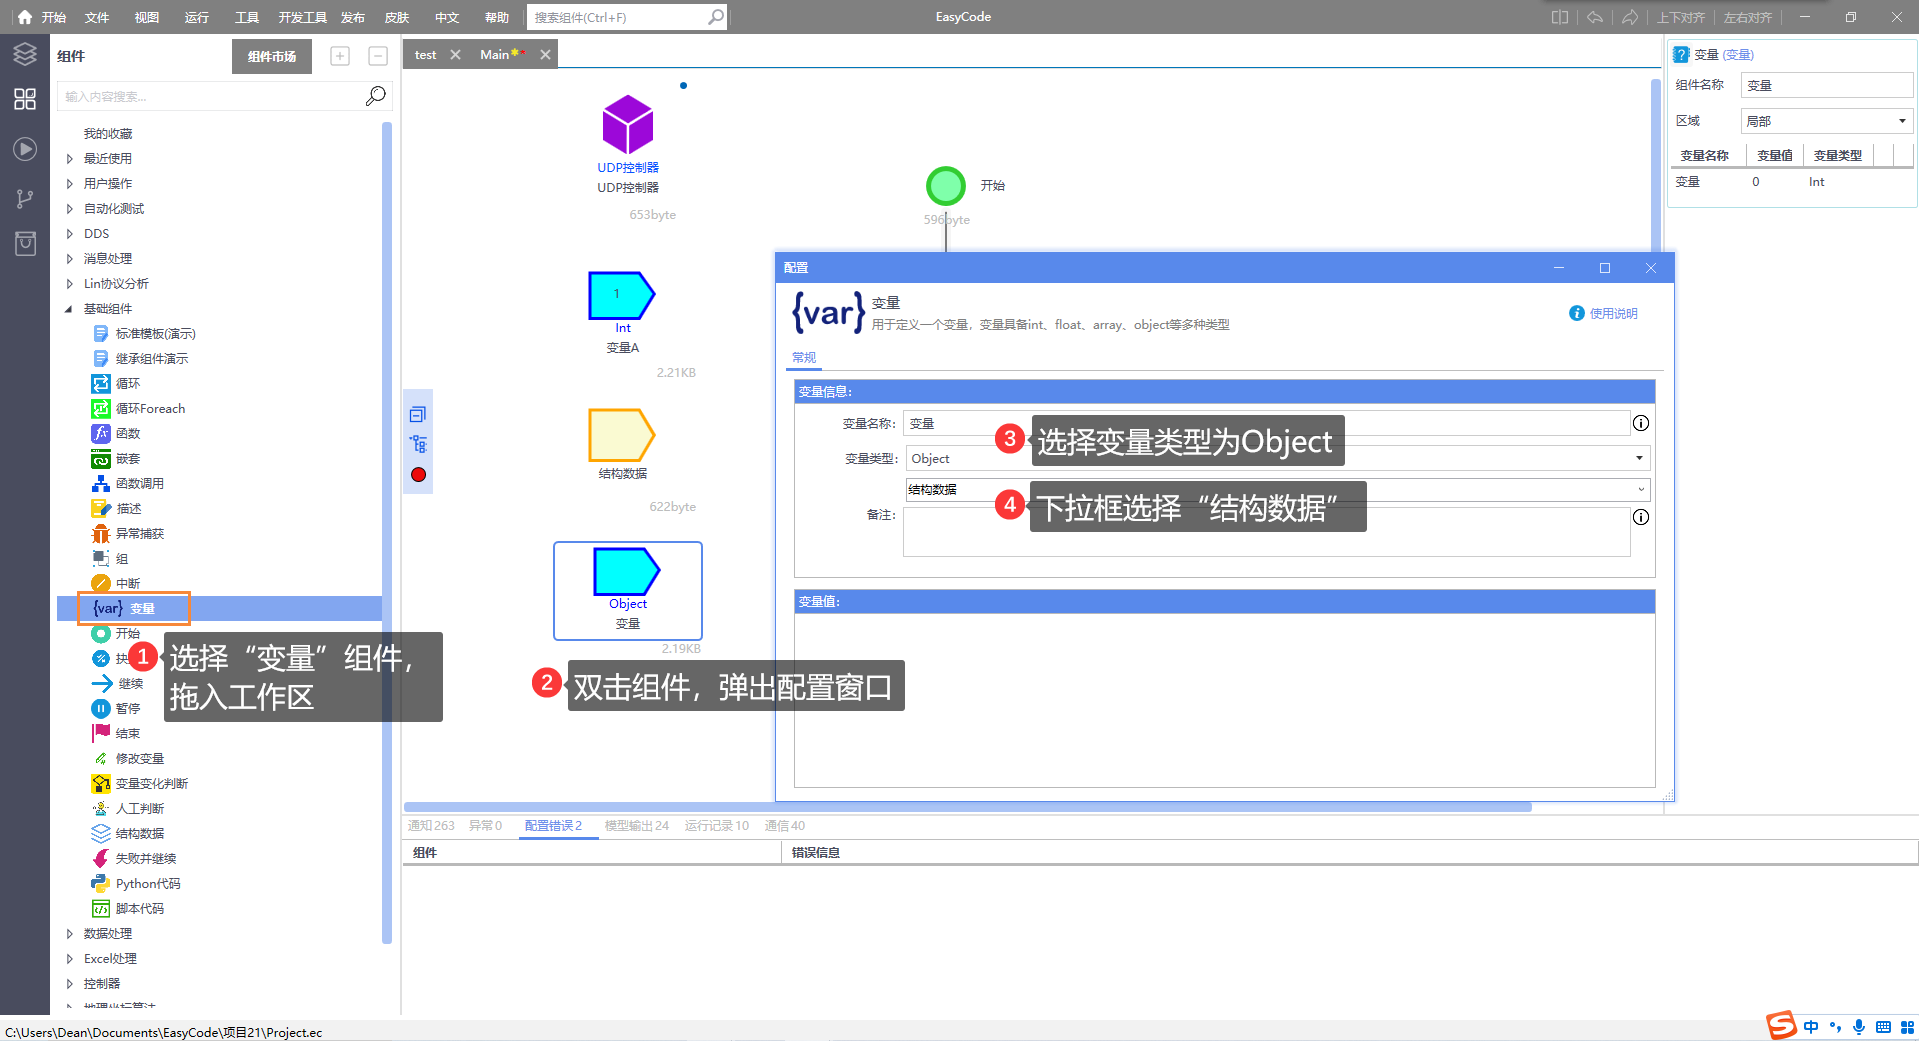1919x1041 pixels.
Task: Expand the 数据处理 tree category
Action: 70,933
